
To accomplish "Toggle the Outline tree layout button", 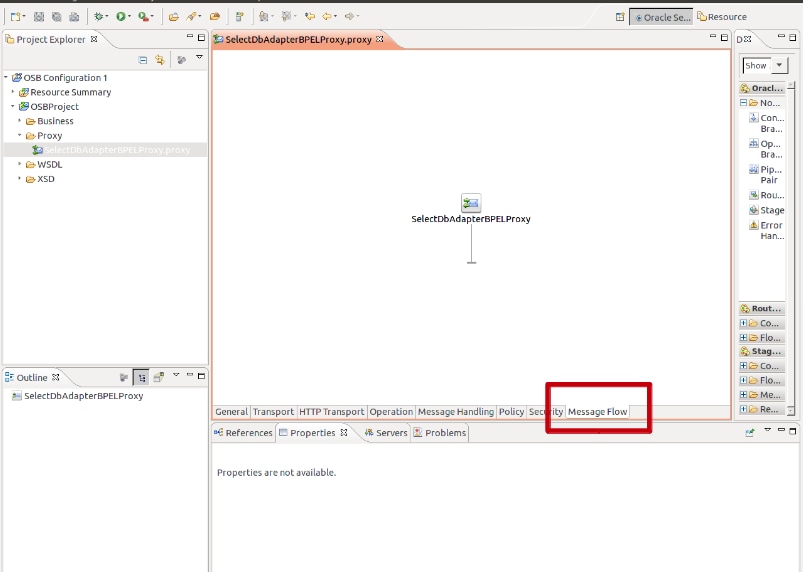I will pyautogui.click(x=141, y=377).
